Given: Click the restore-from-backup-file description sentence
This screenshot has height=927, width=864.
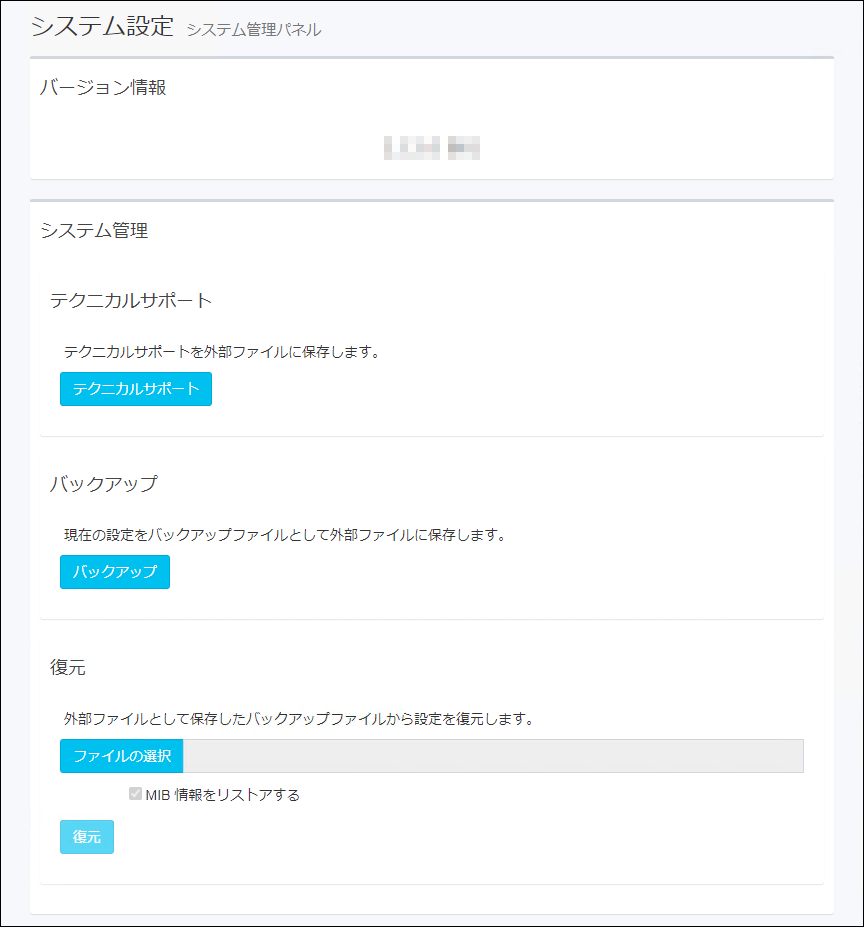Looking at the screenshot, I should [x=298, y=718].
